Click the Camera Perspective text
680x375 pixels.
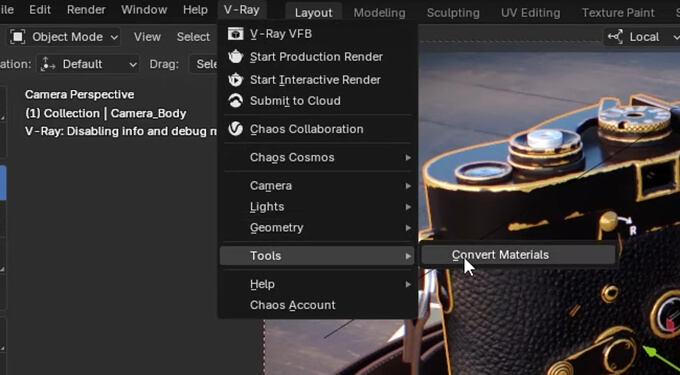click(x=79, y=95)
